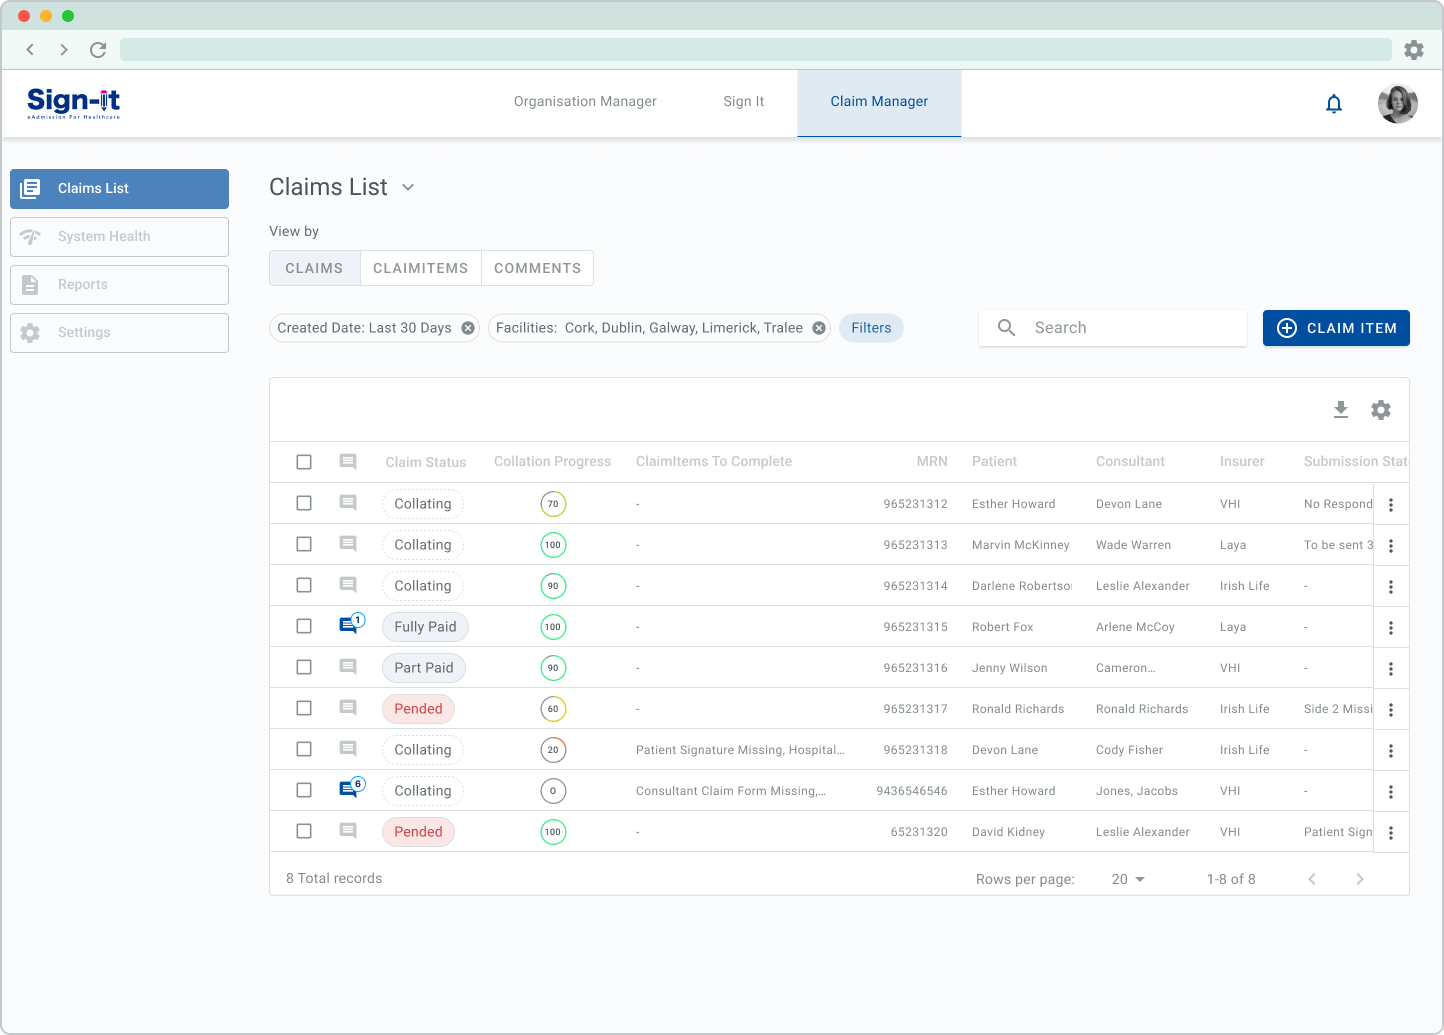Download the claims table data

[x=1341, y=410]
